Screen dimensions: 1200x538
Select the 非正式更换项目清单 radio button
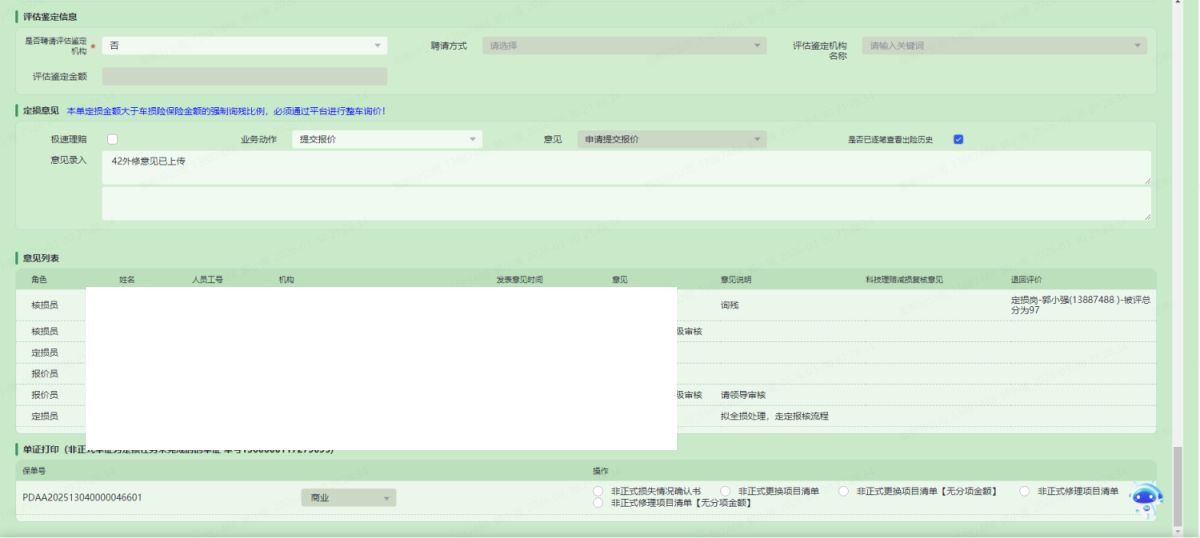coord(726,491)
